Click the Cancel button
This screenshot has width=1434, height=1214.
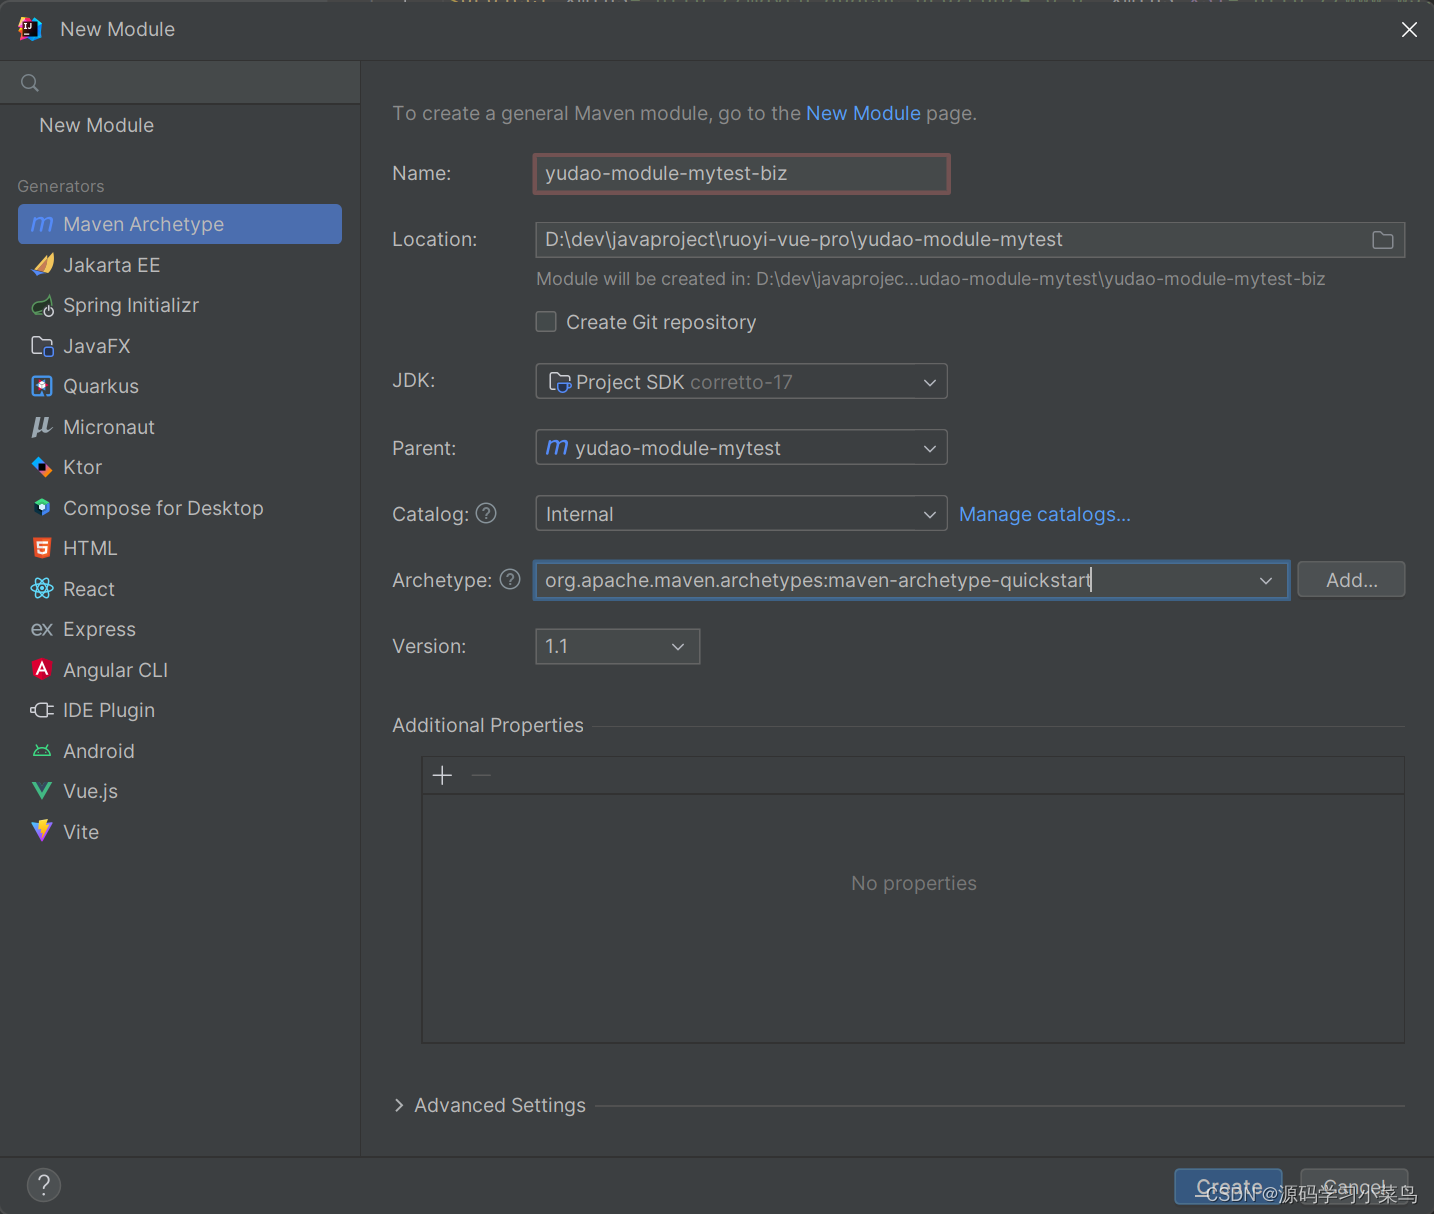pos(1354,1186)
